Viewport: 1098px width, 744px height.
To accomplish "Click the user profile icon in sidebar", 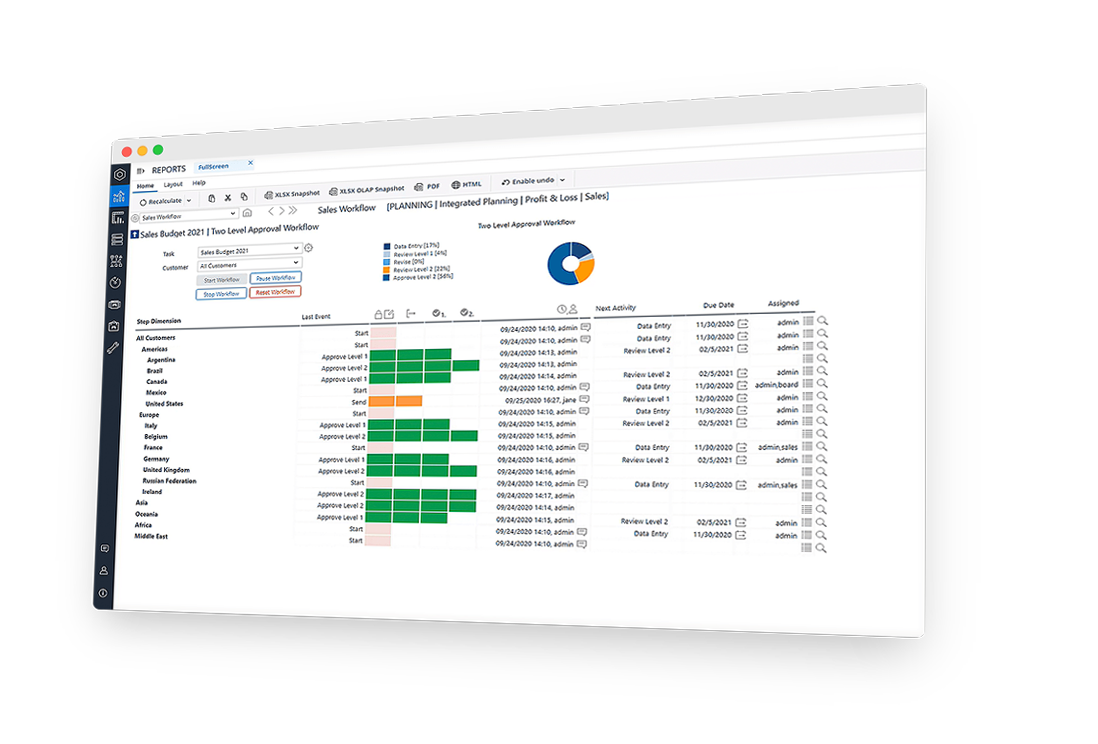I will 103,571.
